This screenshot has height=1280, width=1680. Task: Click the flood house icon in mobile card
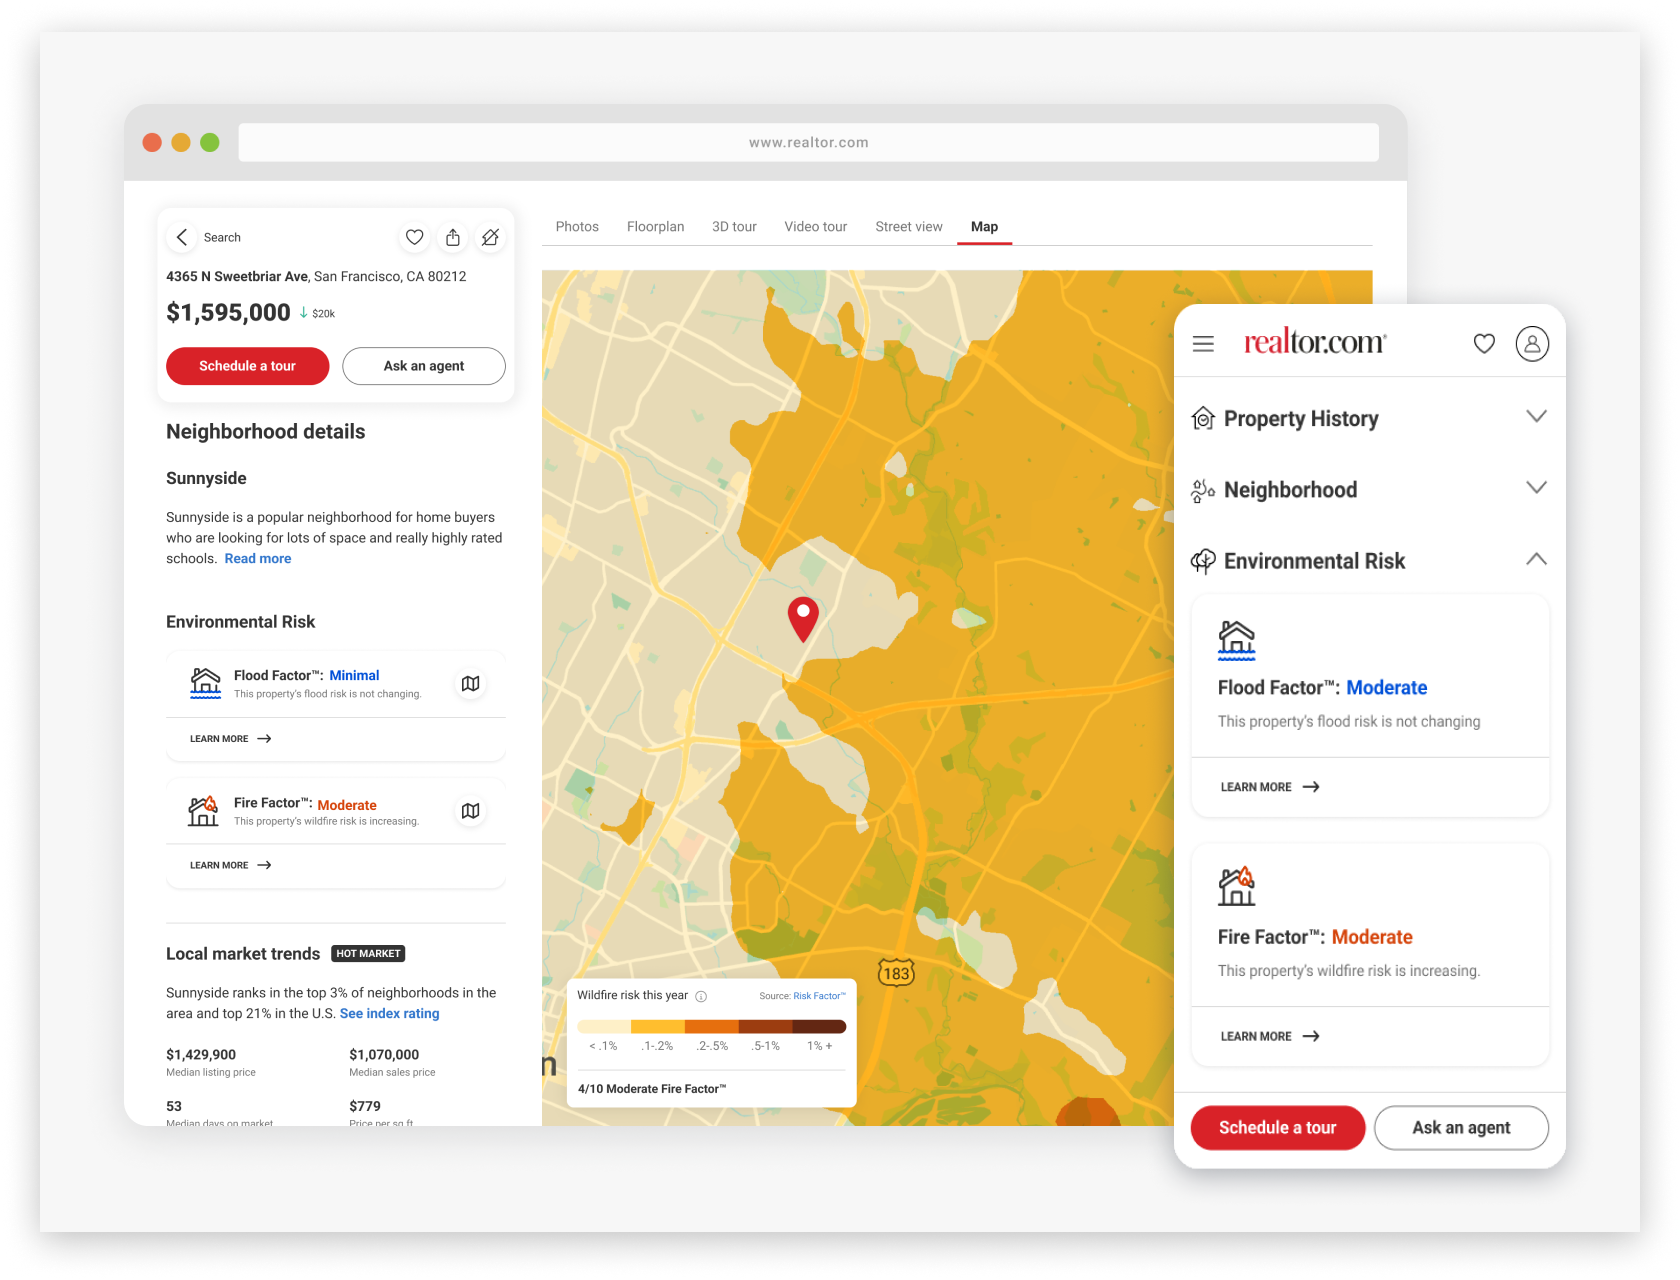(1236, 641)
